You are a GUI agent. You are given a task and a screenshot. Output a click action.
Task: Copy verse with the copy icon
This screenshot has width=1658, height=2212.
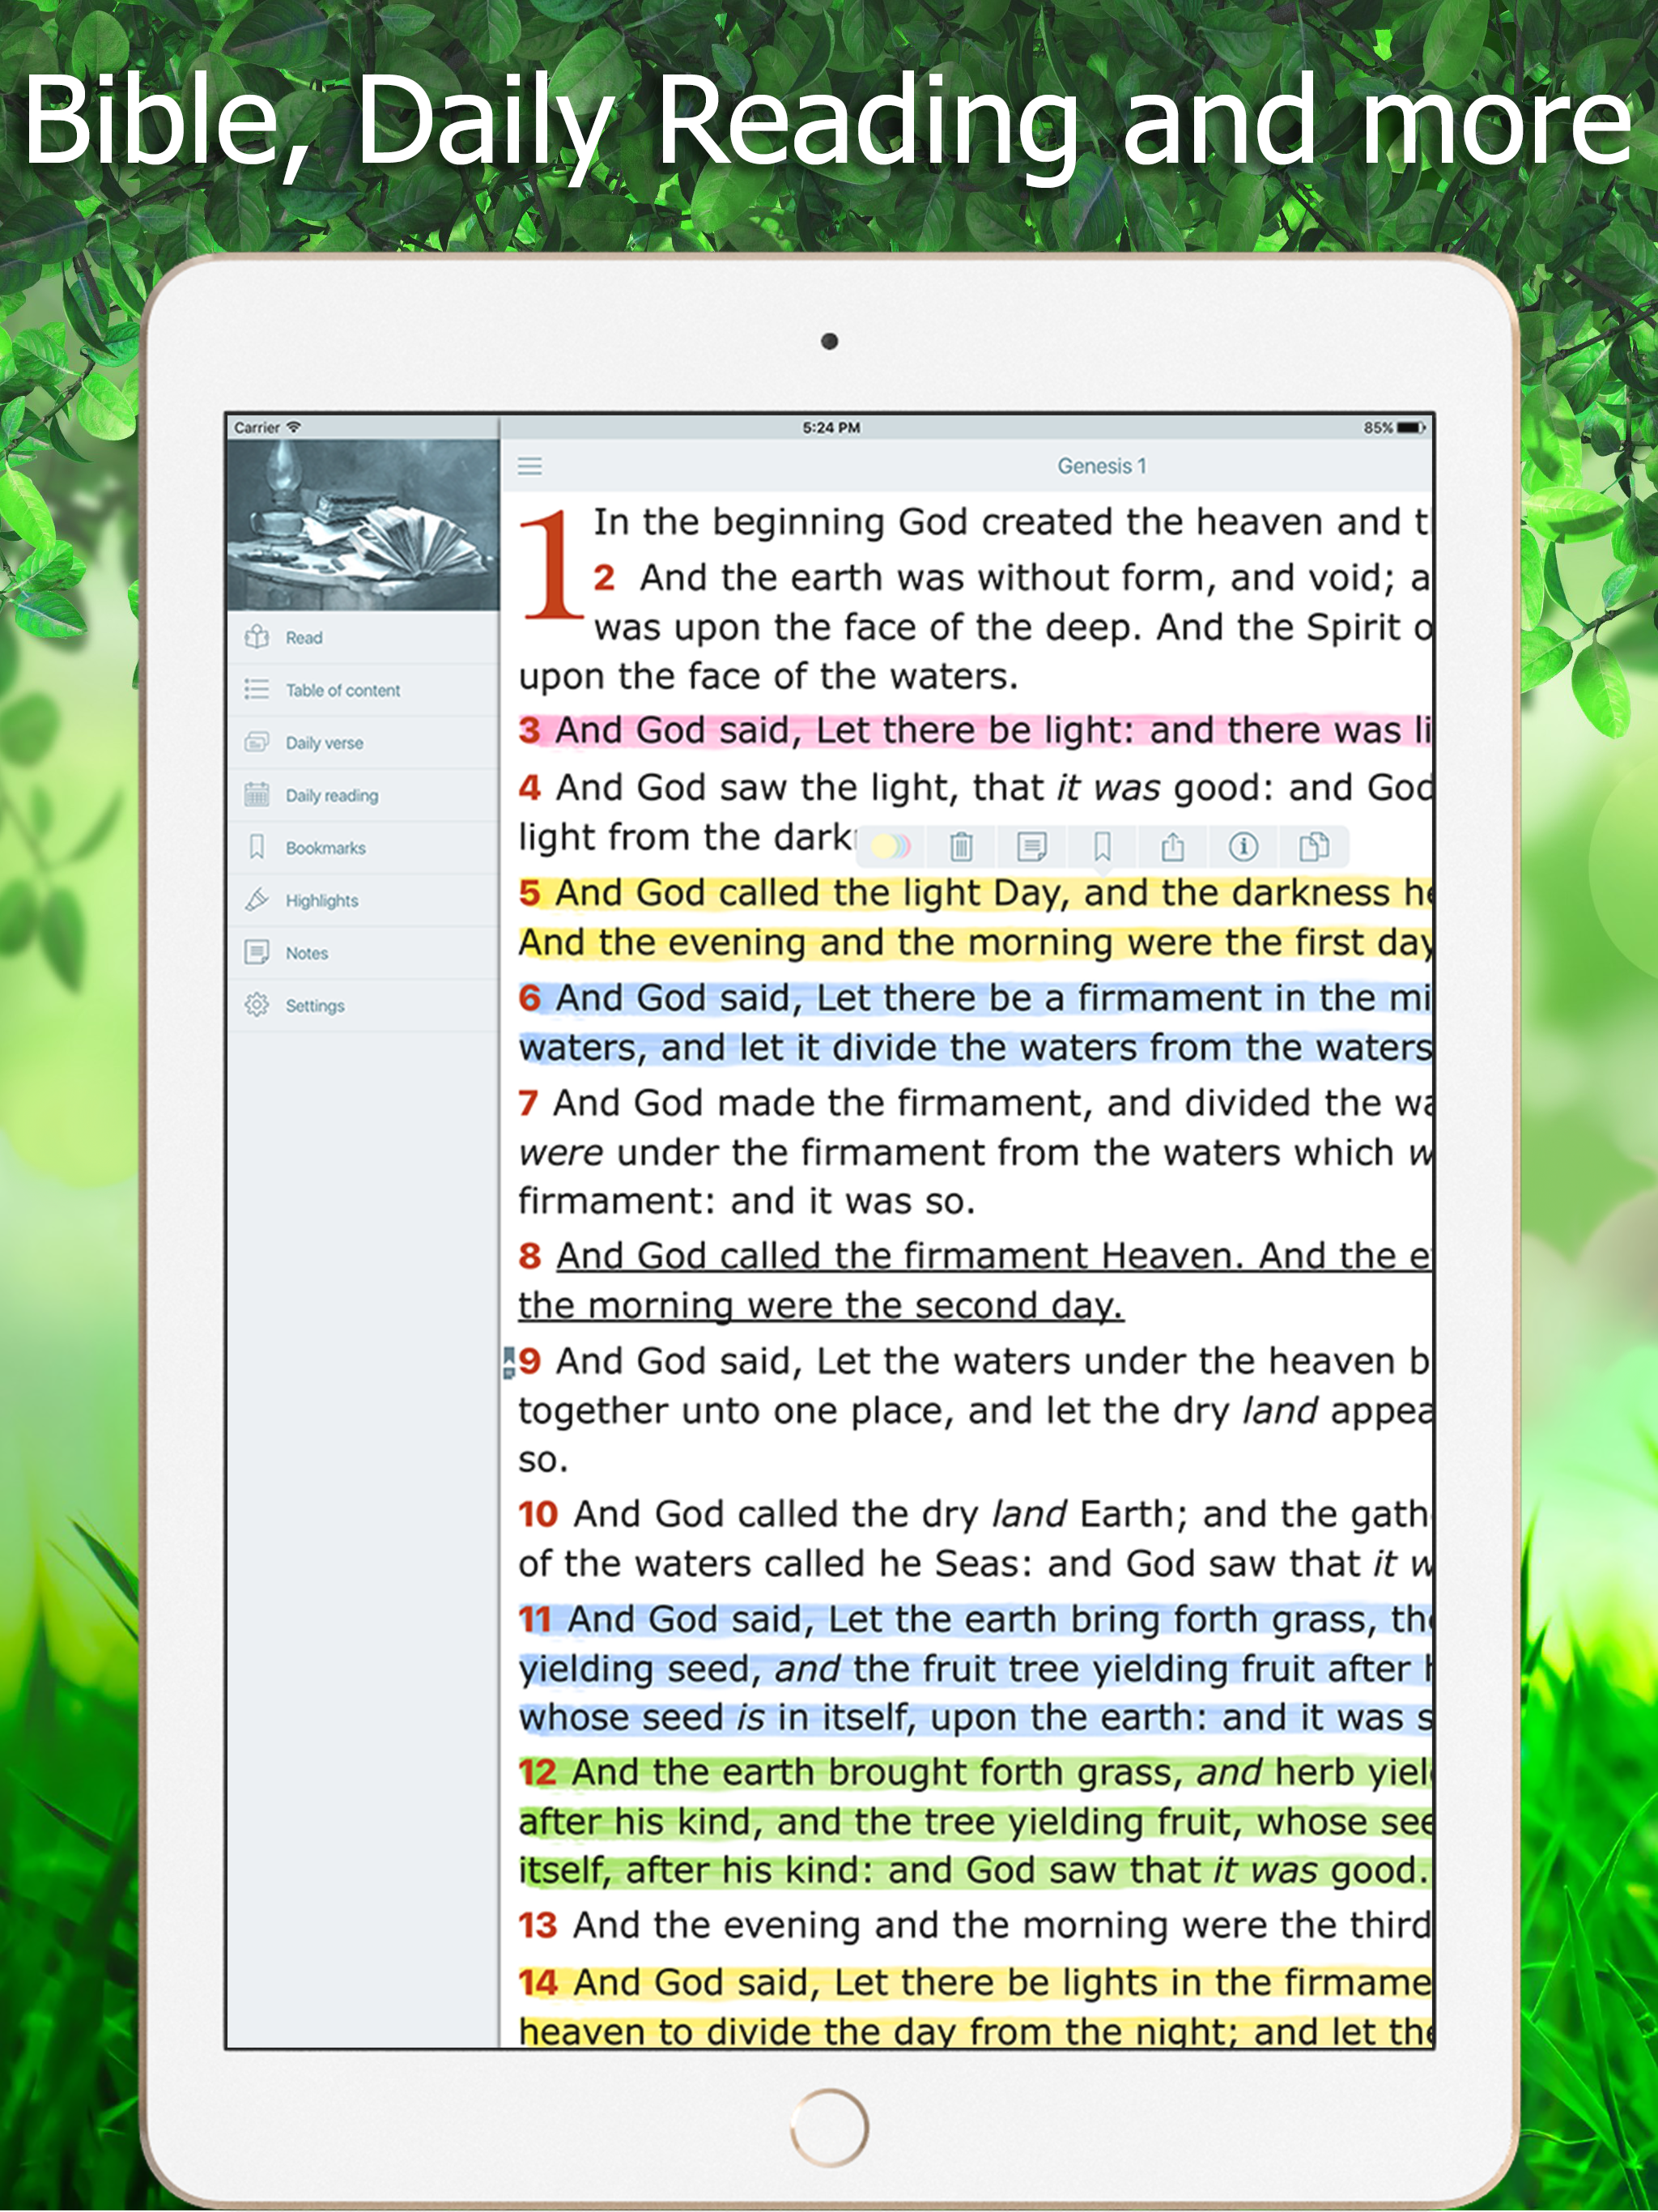click(x=1314, y=847)
